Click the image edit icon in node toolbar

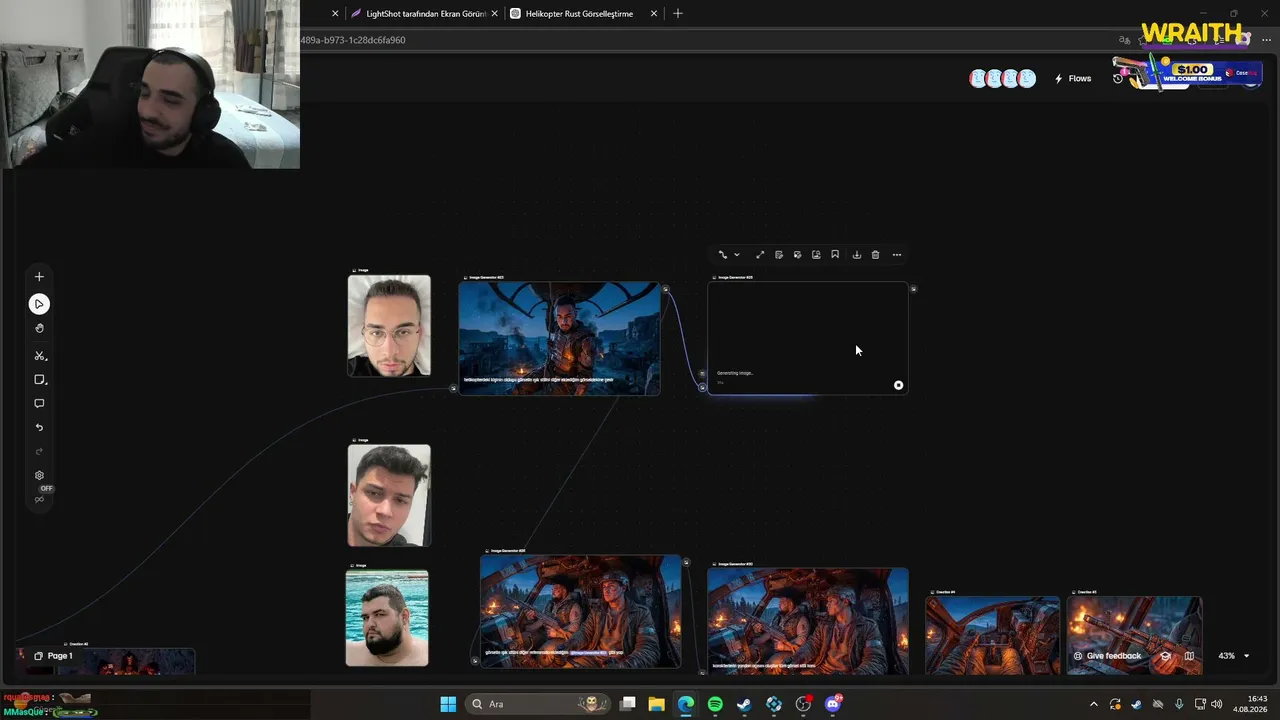point(797,255)
